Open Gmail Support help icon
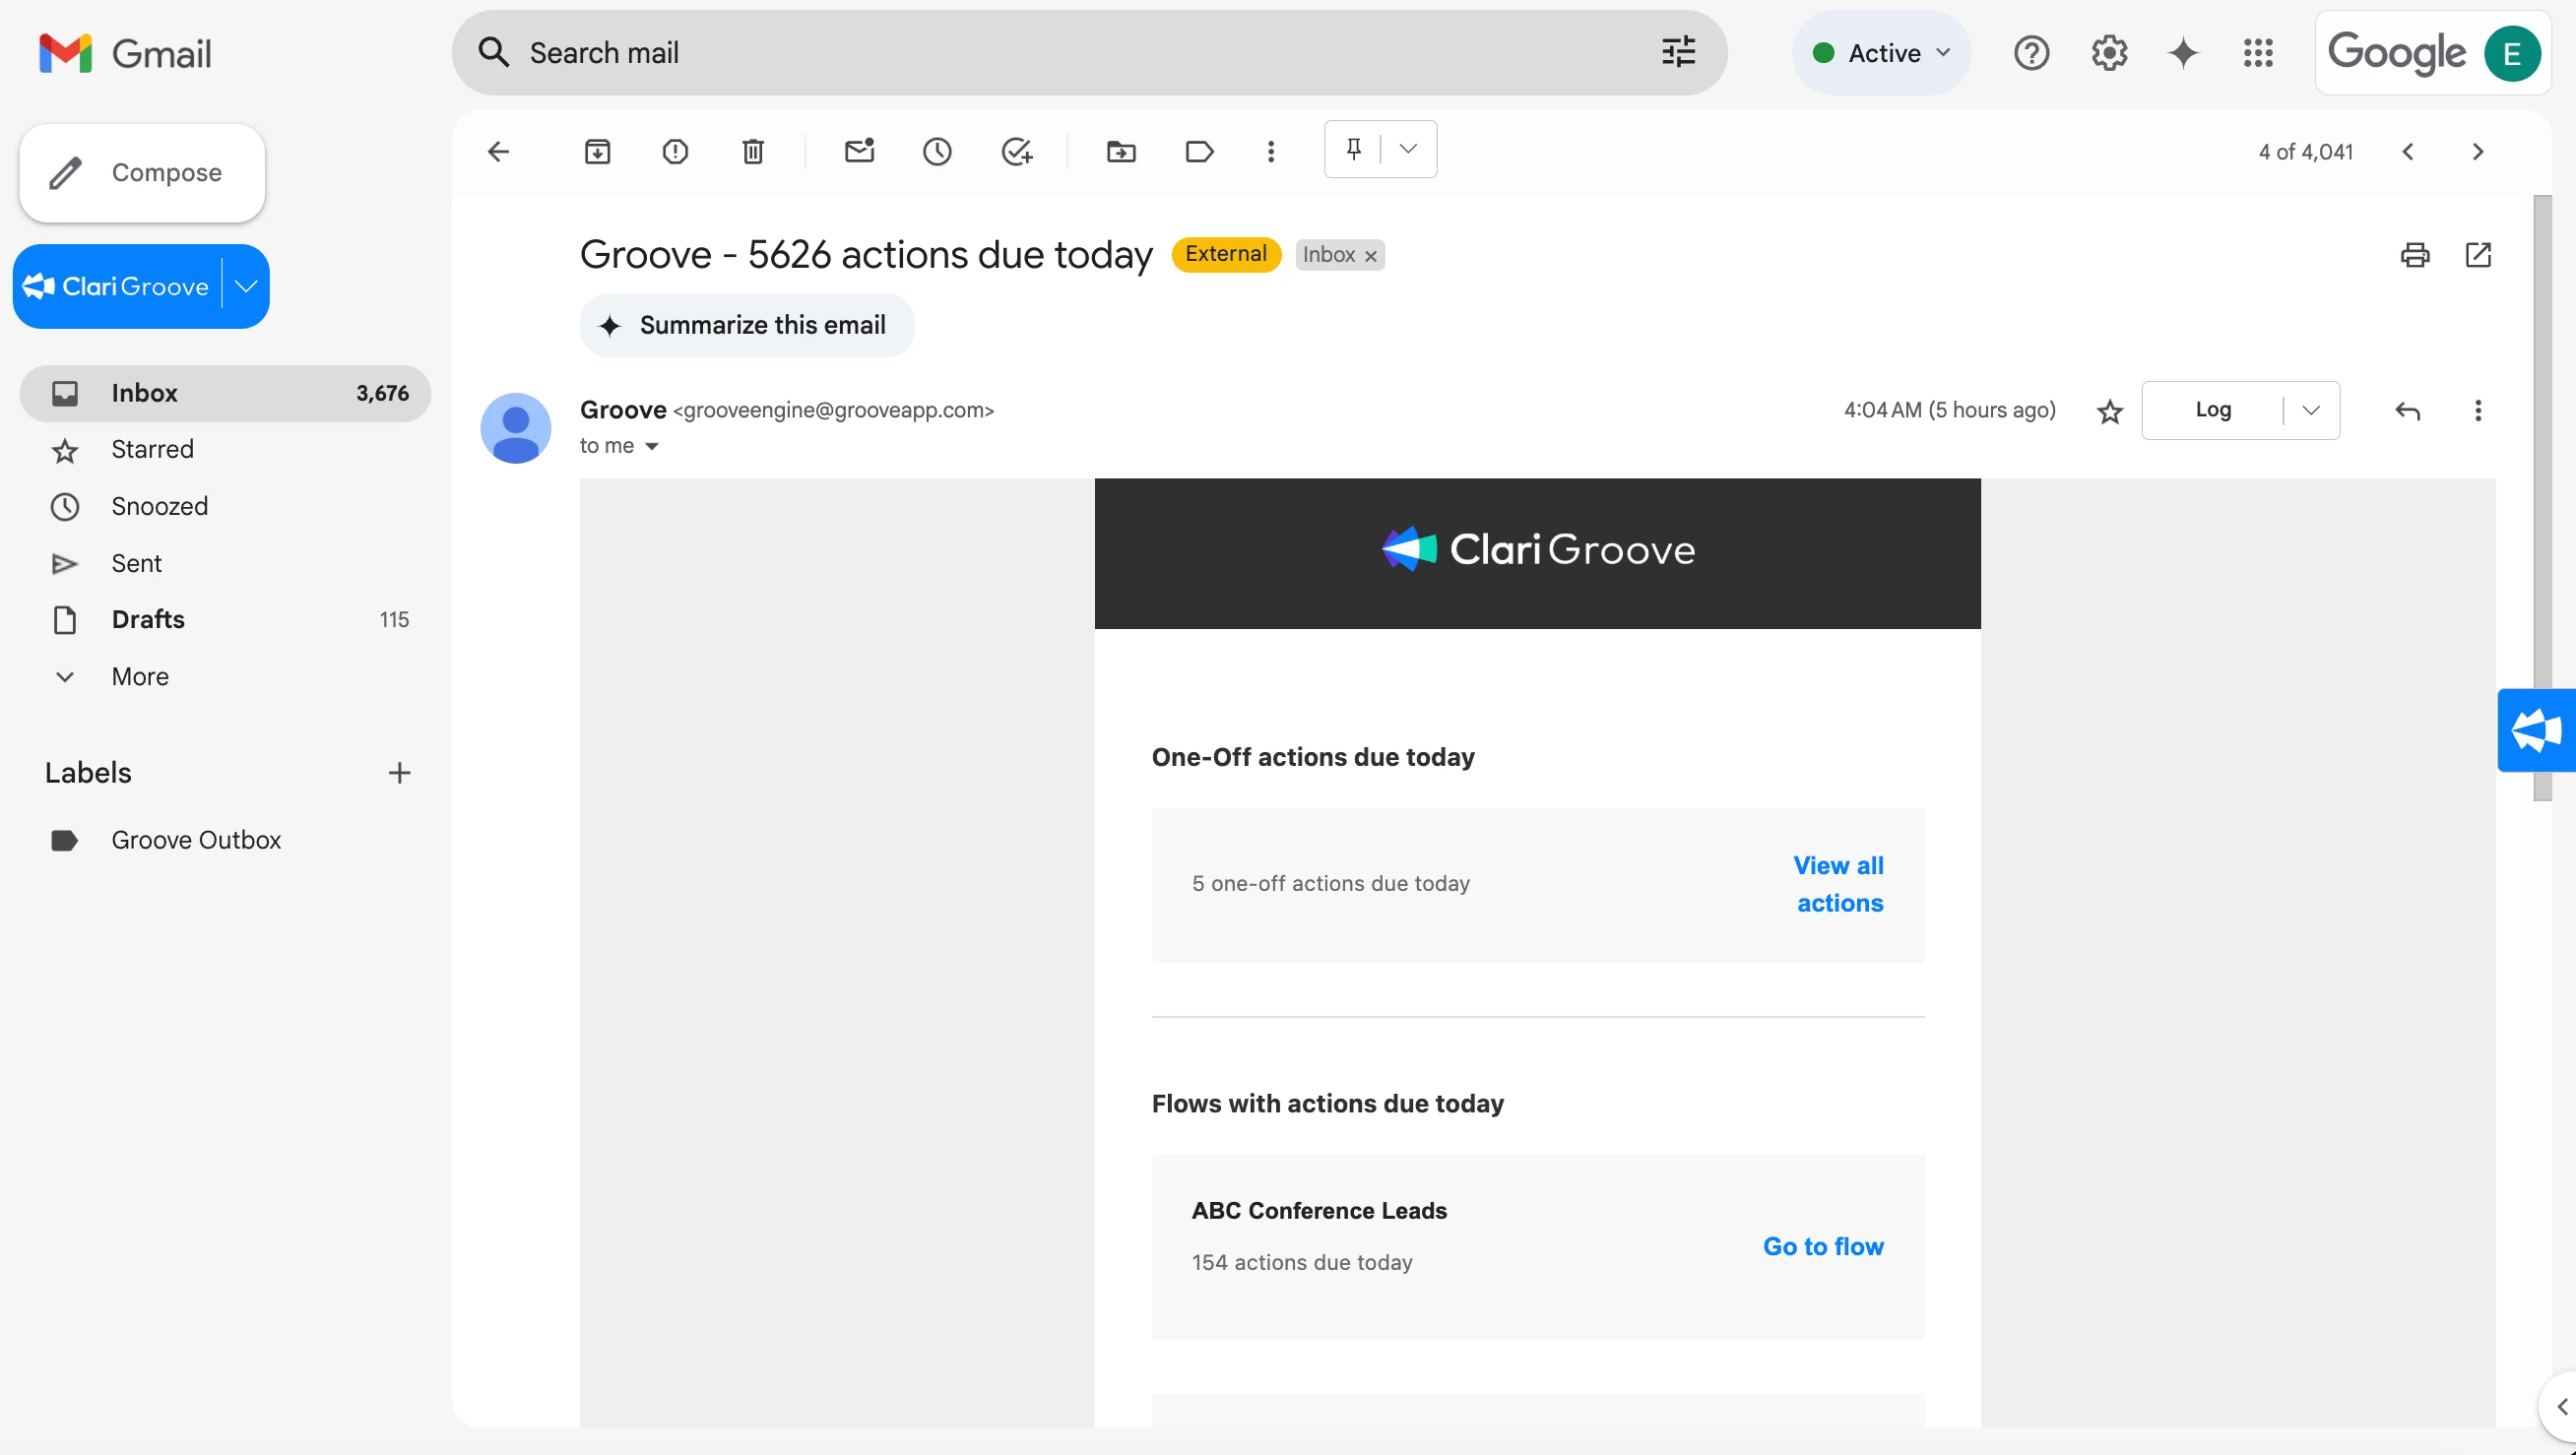Viewport: 2576px width, 1455px height. click(2031, 52)
